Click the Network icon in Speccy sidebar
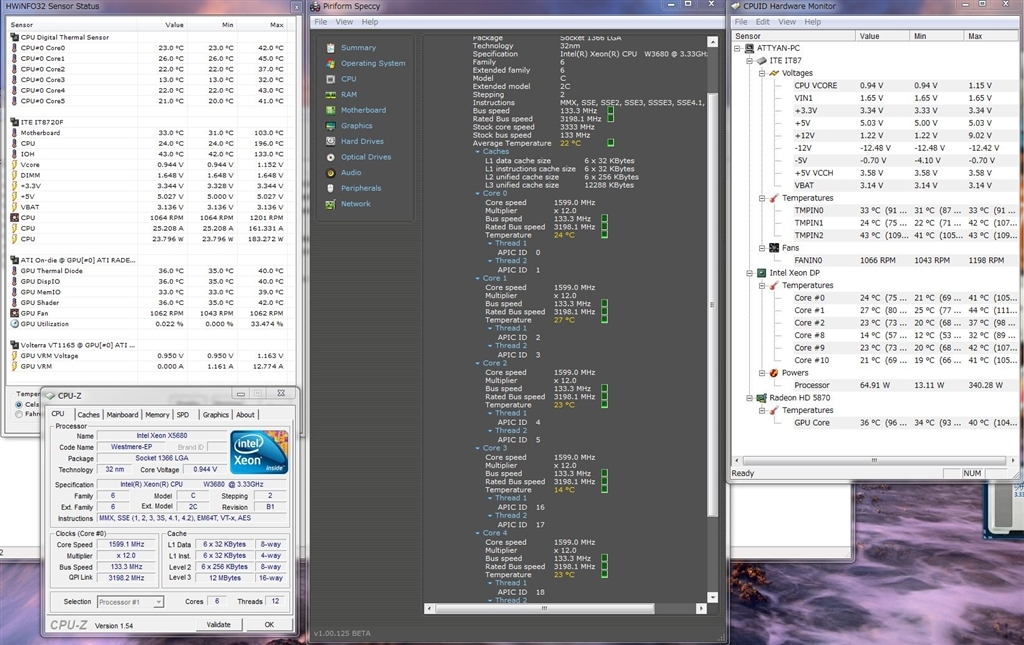The height and width of the screenshot is (645, 1024). coord(330,203)
